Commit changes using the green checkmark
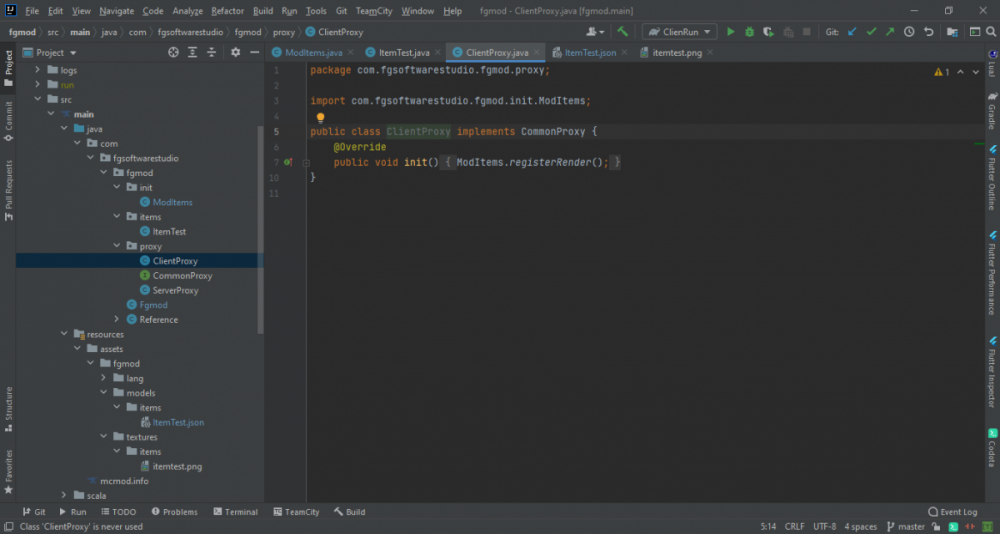Screen dimensions: 1000x534 click(871, 32)
